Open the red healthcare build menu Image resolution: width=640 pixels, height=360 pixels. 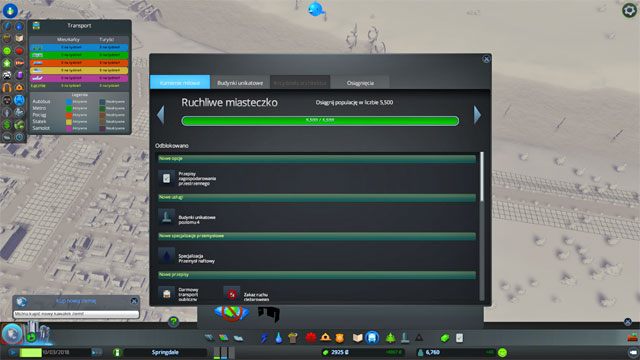pyautogui.click(x=311, y=338)
